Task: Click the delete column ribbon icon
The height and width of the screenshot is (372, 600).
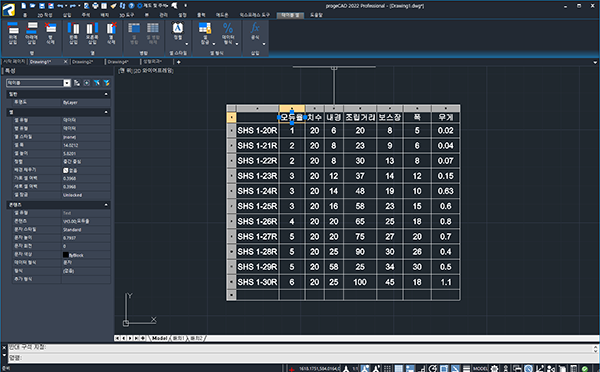Action: click(111, 28)
